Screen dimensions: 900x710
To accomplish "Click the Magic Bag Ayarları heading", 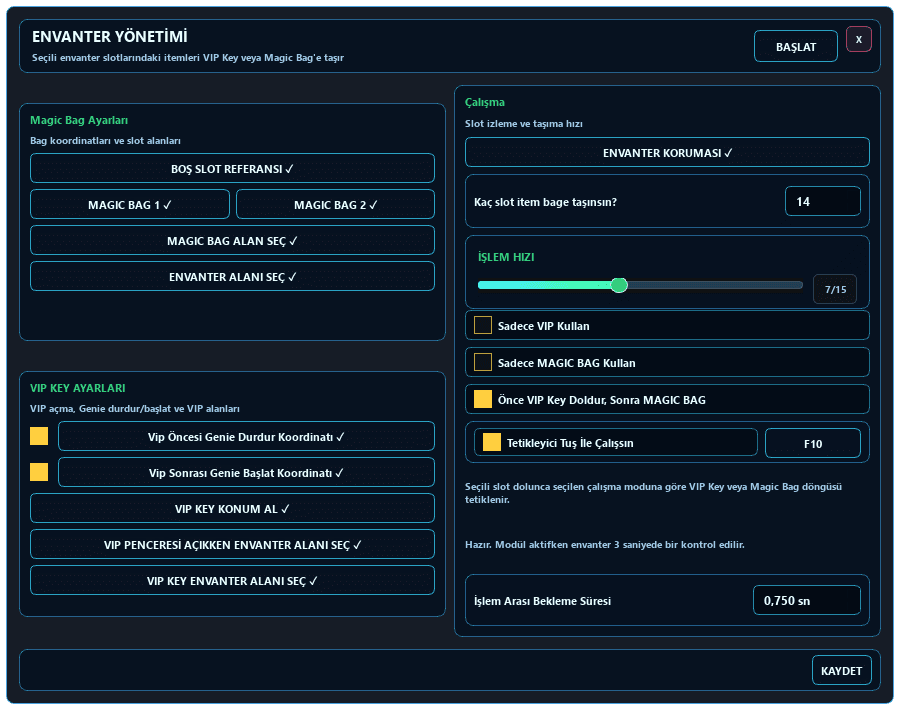I will tap(79, 121).
